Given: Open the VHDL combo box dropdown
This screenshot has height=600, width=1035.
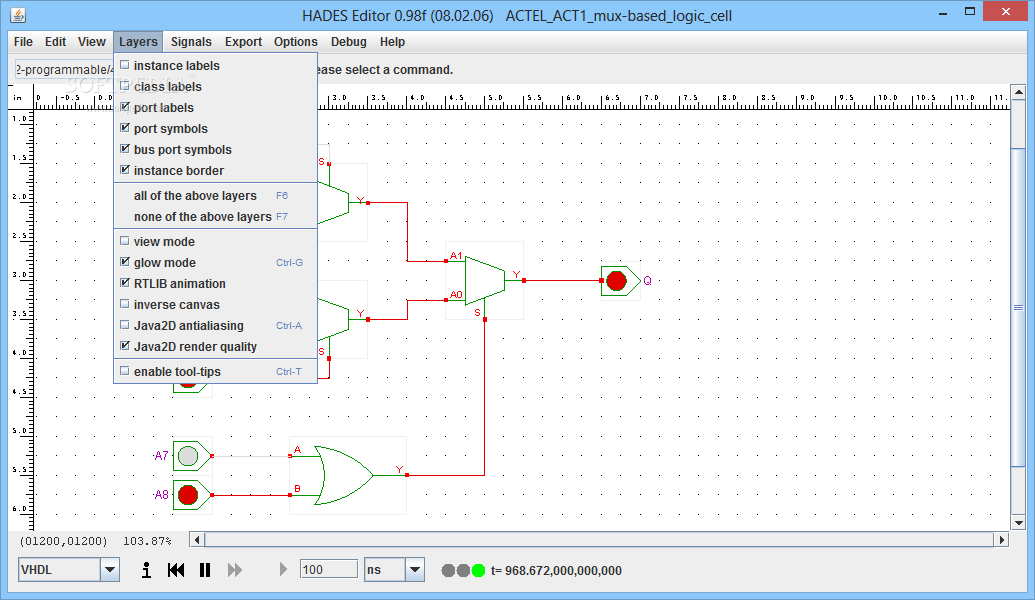Looking at the screenshot, I should pyautogui.click(x=110, y=570).
